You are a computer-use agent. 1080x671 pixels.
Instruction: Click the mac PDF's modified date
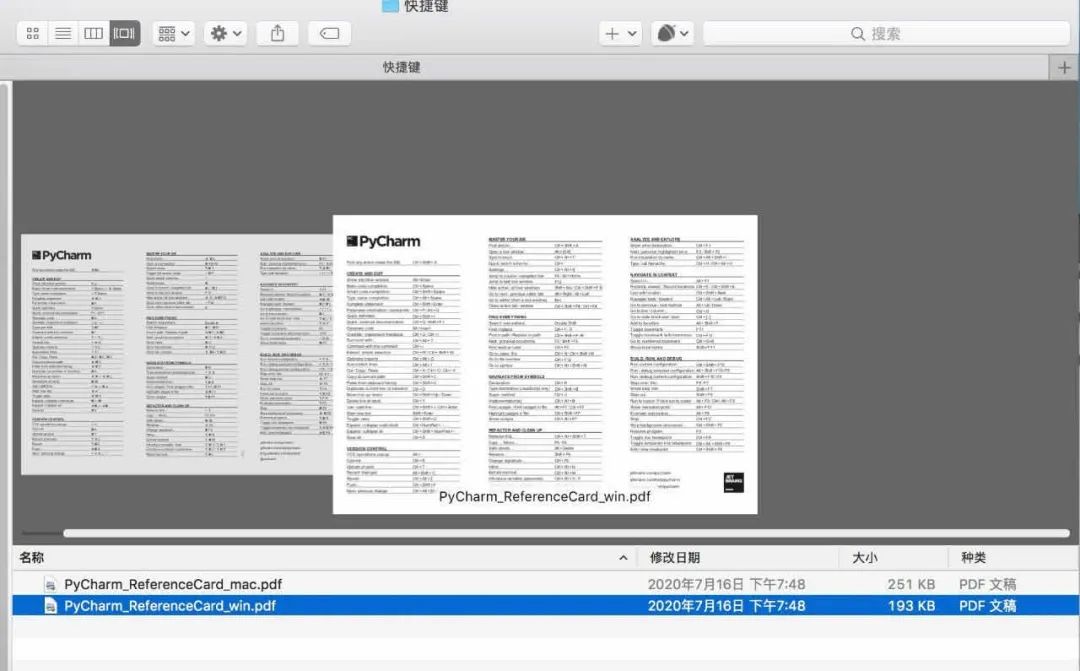point(726,584)
